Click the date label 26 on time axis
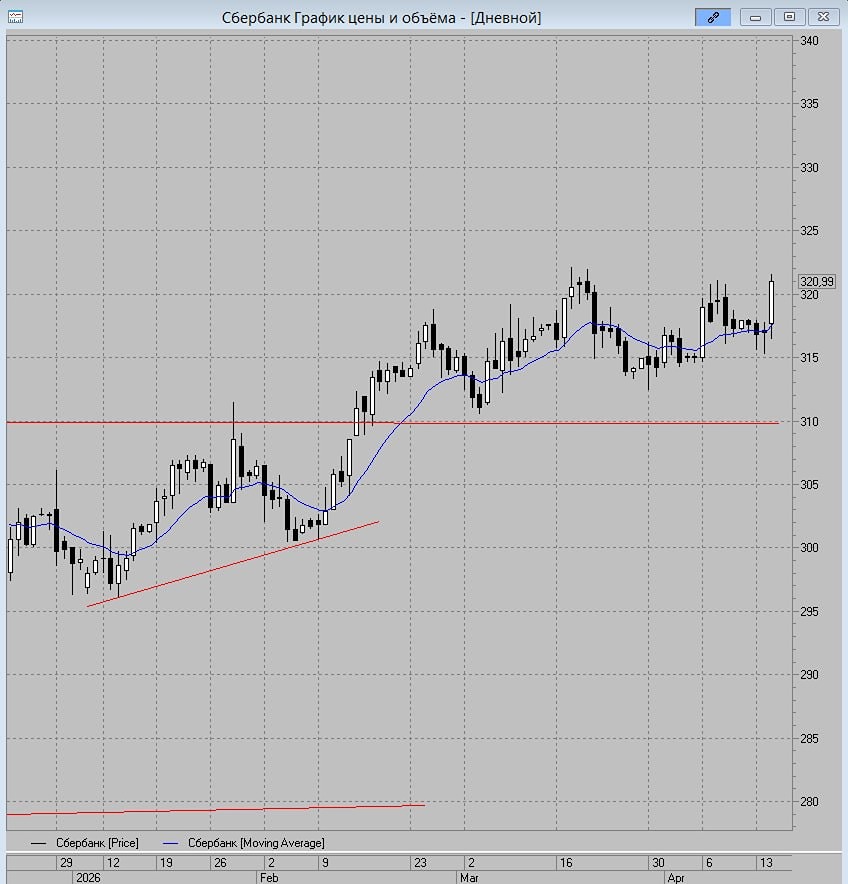Viewport: 848px width, 884px height. pyautogui.click(x=220, y=863)
